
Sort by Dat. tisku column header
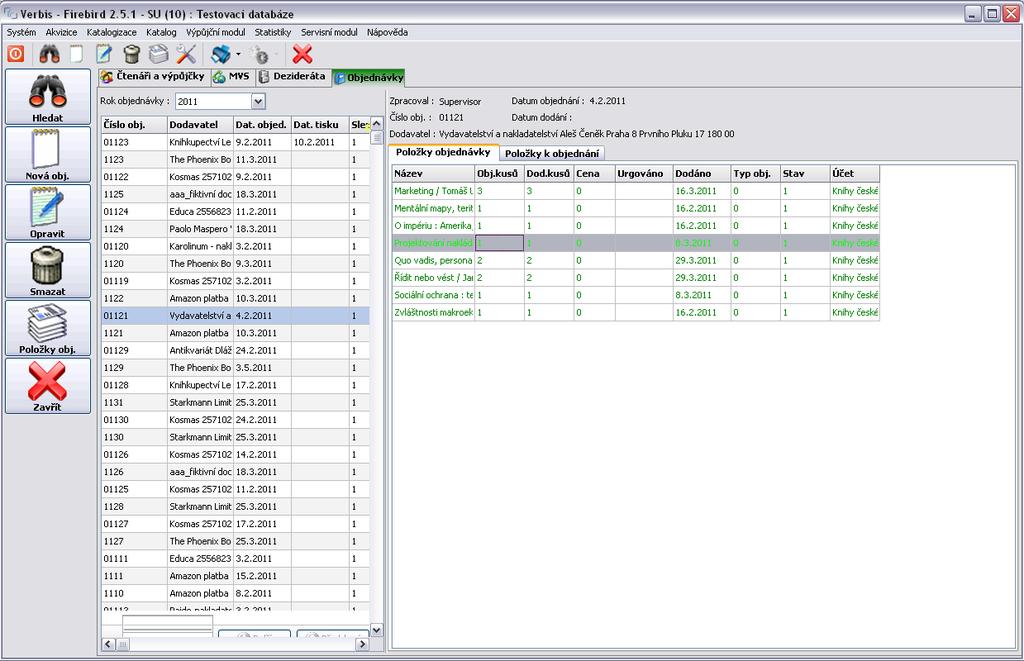pos(320,125)
